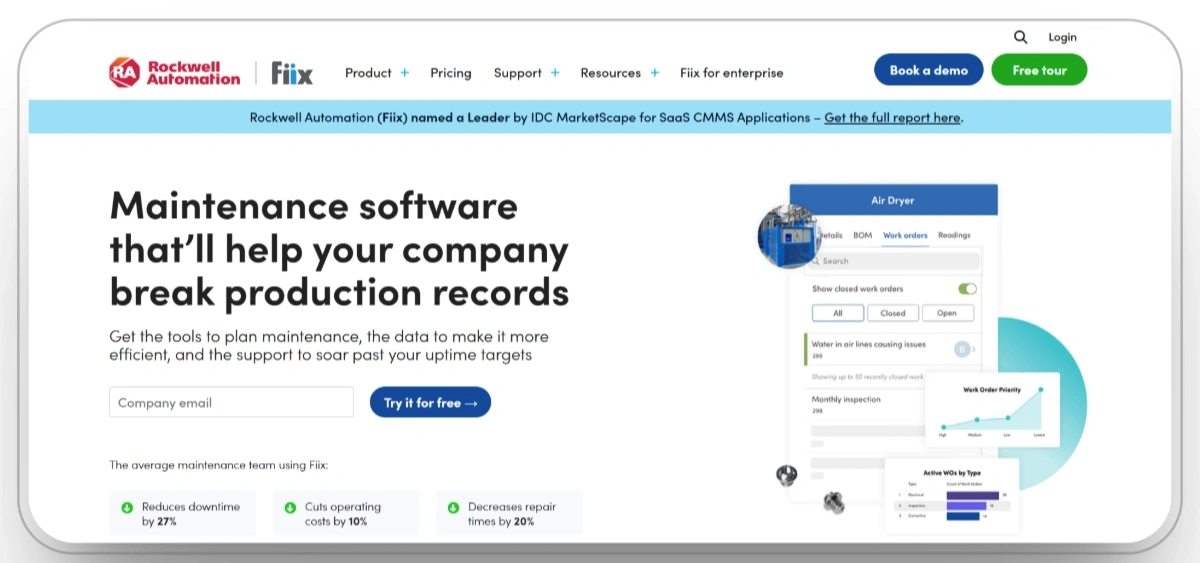Screen dimensions: 1200x563
Task: Open Fiix for enterprise
Action: [x=732, y=73]
